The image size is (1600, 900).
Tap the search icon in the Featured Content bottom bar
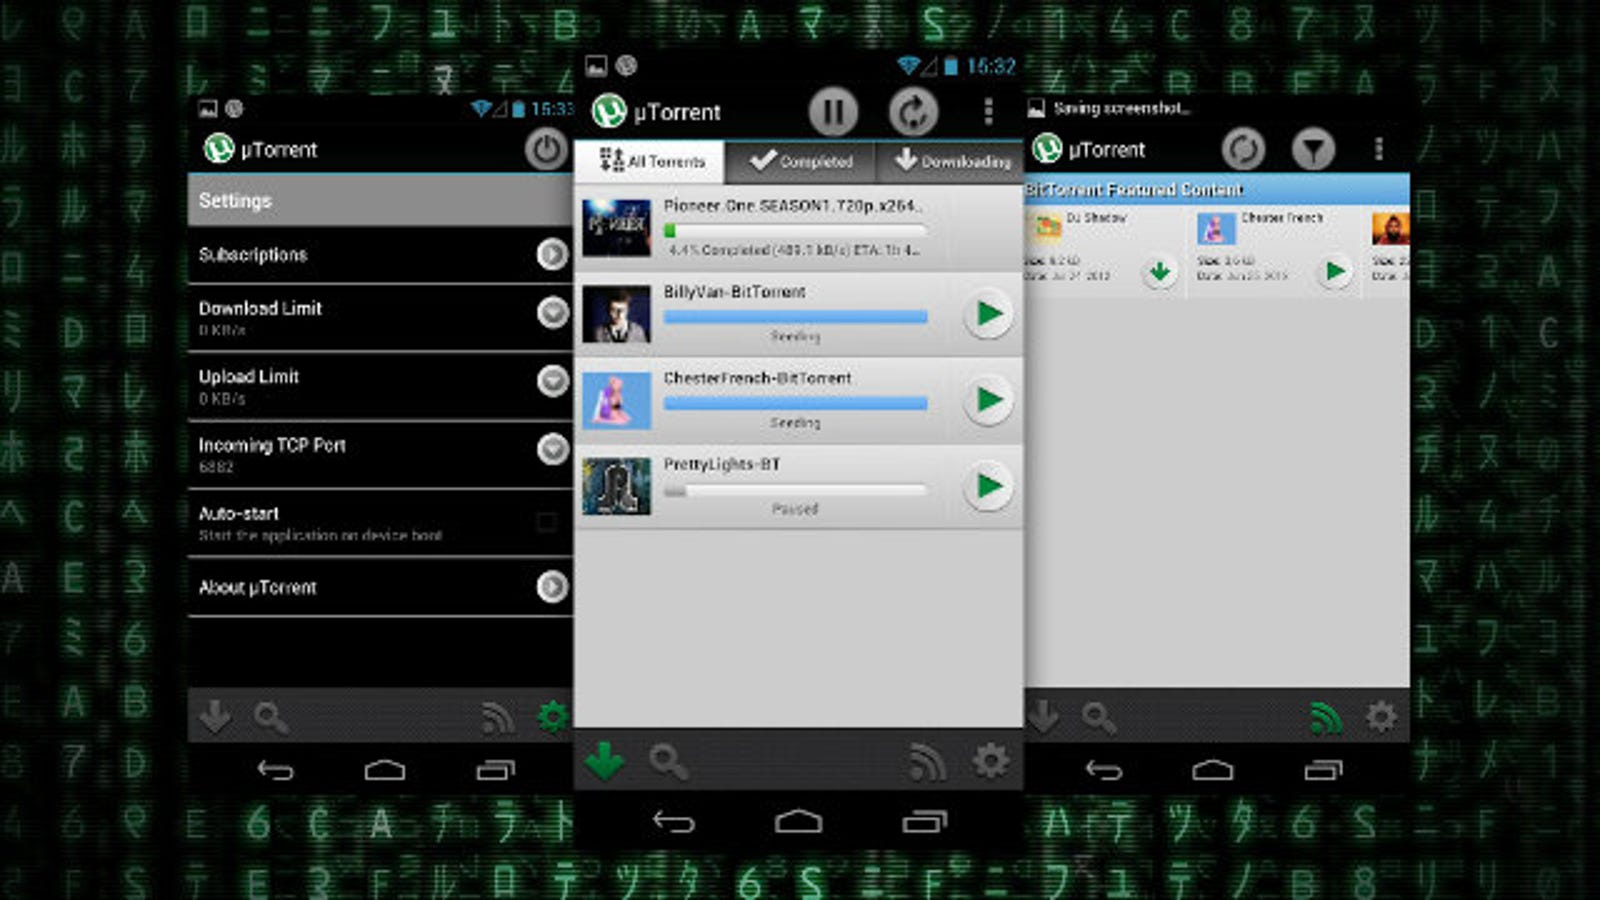1098,717
